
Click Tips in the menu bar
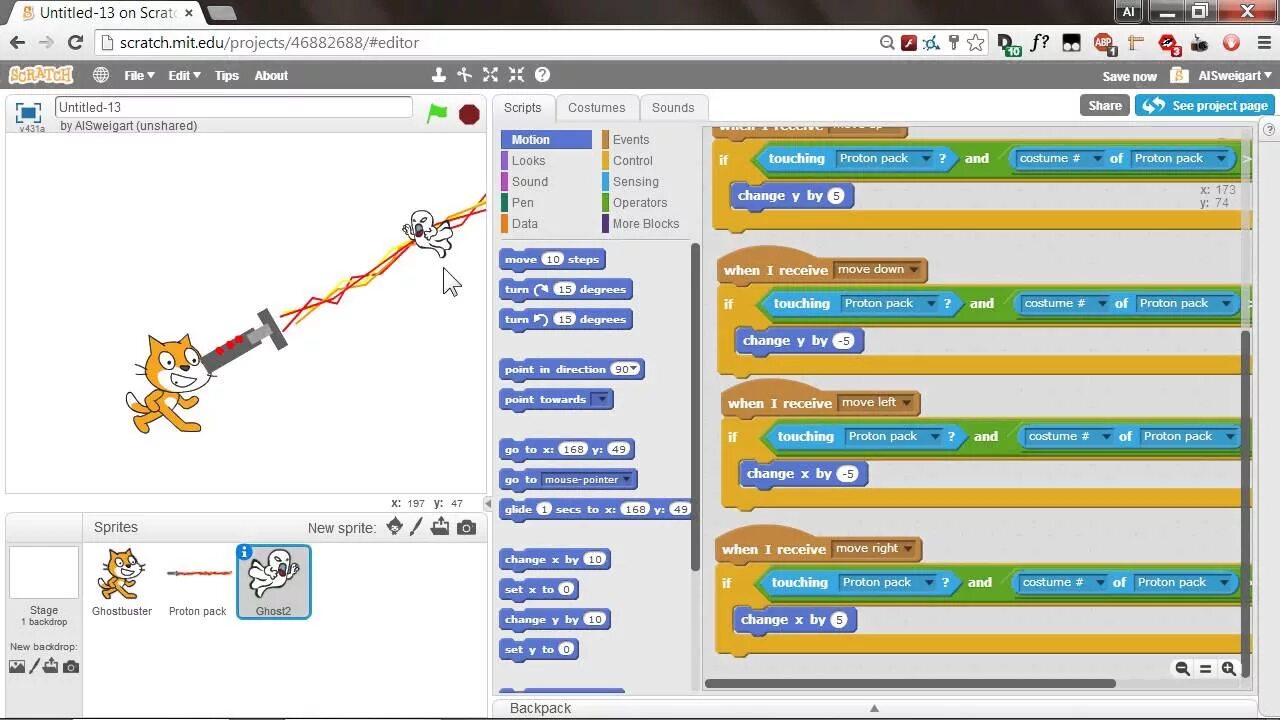227,75
